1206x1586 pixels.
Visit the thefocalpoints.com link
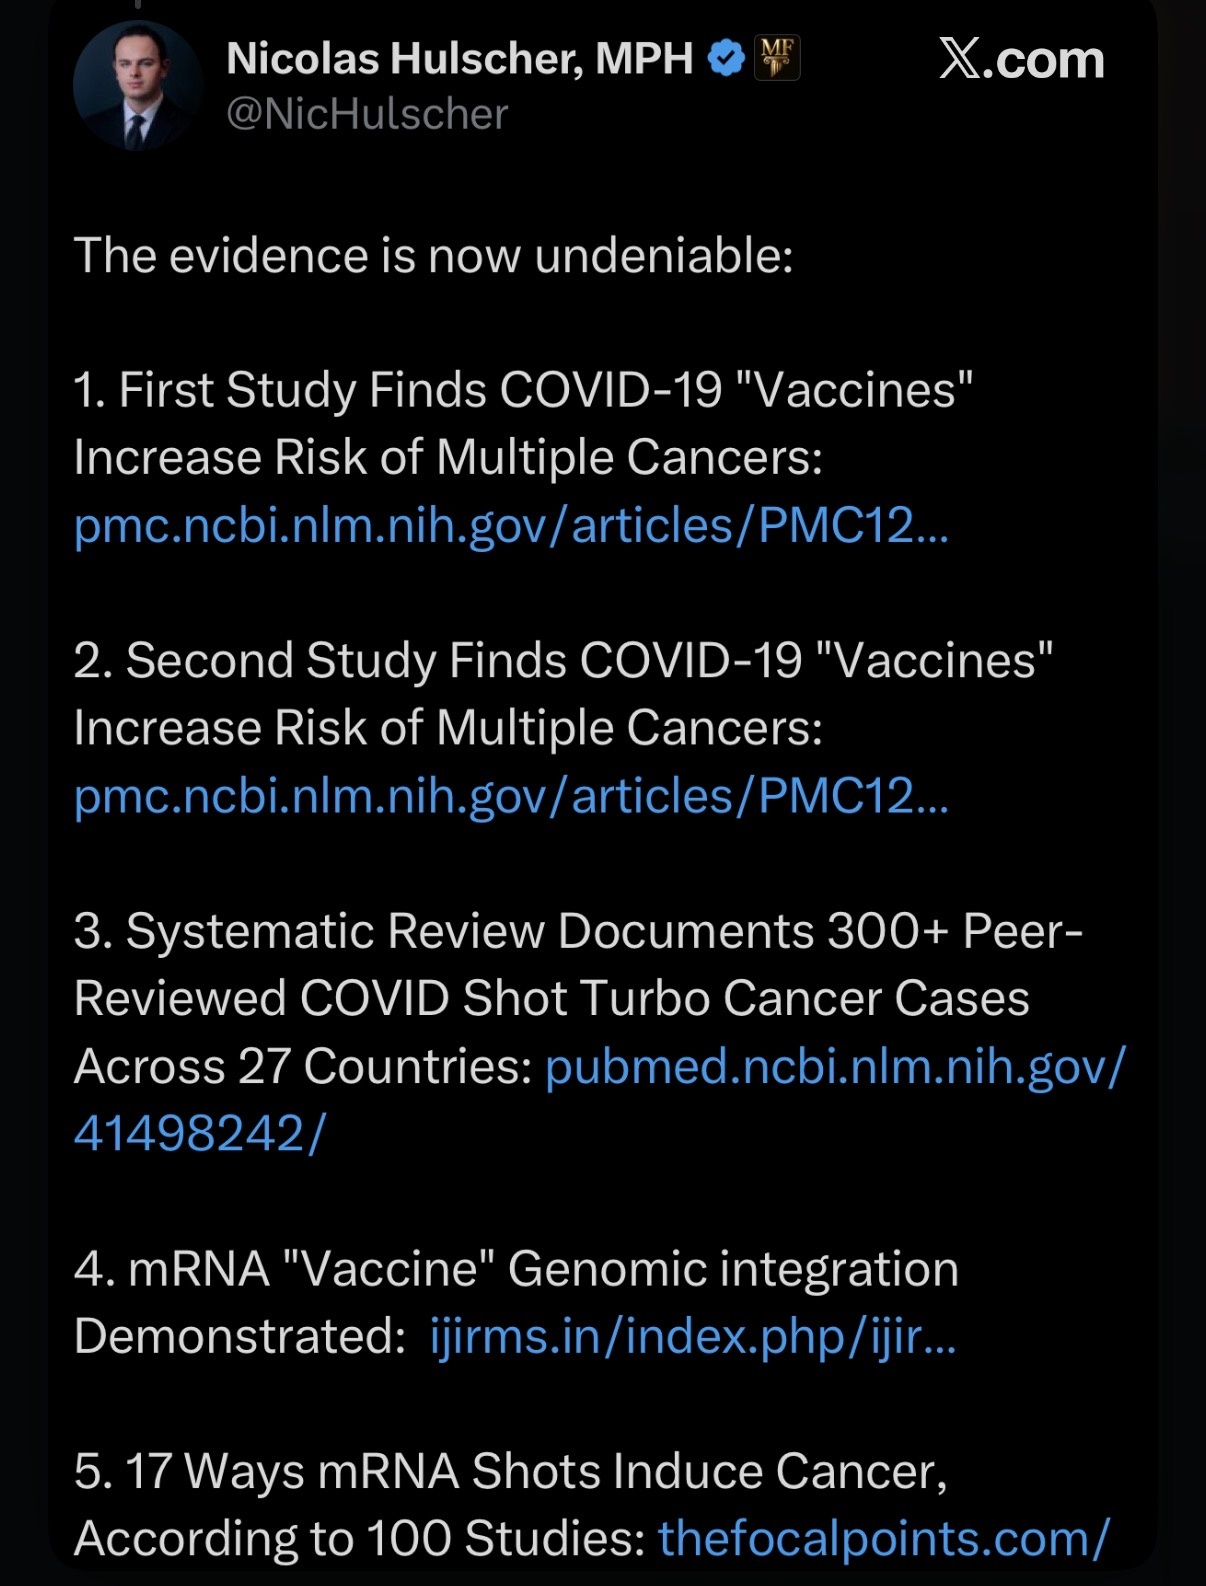(x=883, y=1538)
